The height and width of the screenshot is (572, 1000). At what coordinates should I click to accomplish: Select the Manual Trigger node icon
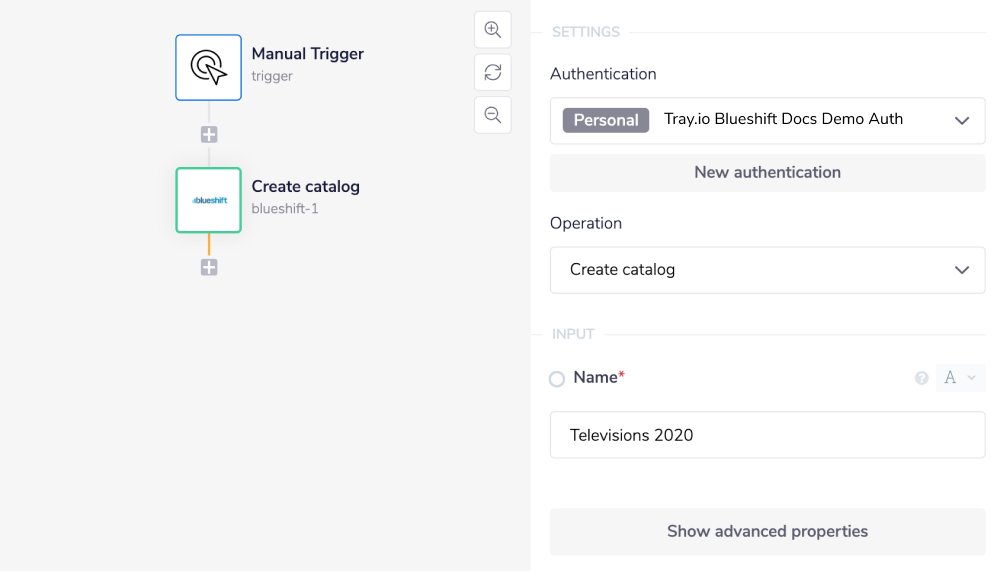(x=208, y=68)
